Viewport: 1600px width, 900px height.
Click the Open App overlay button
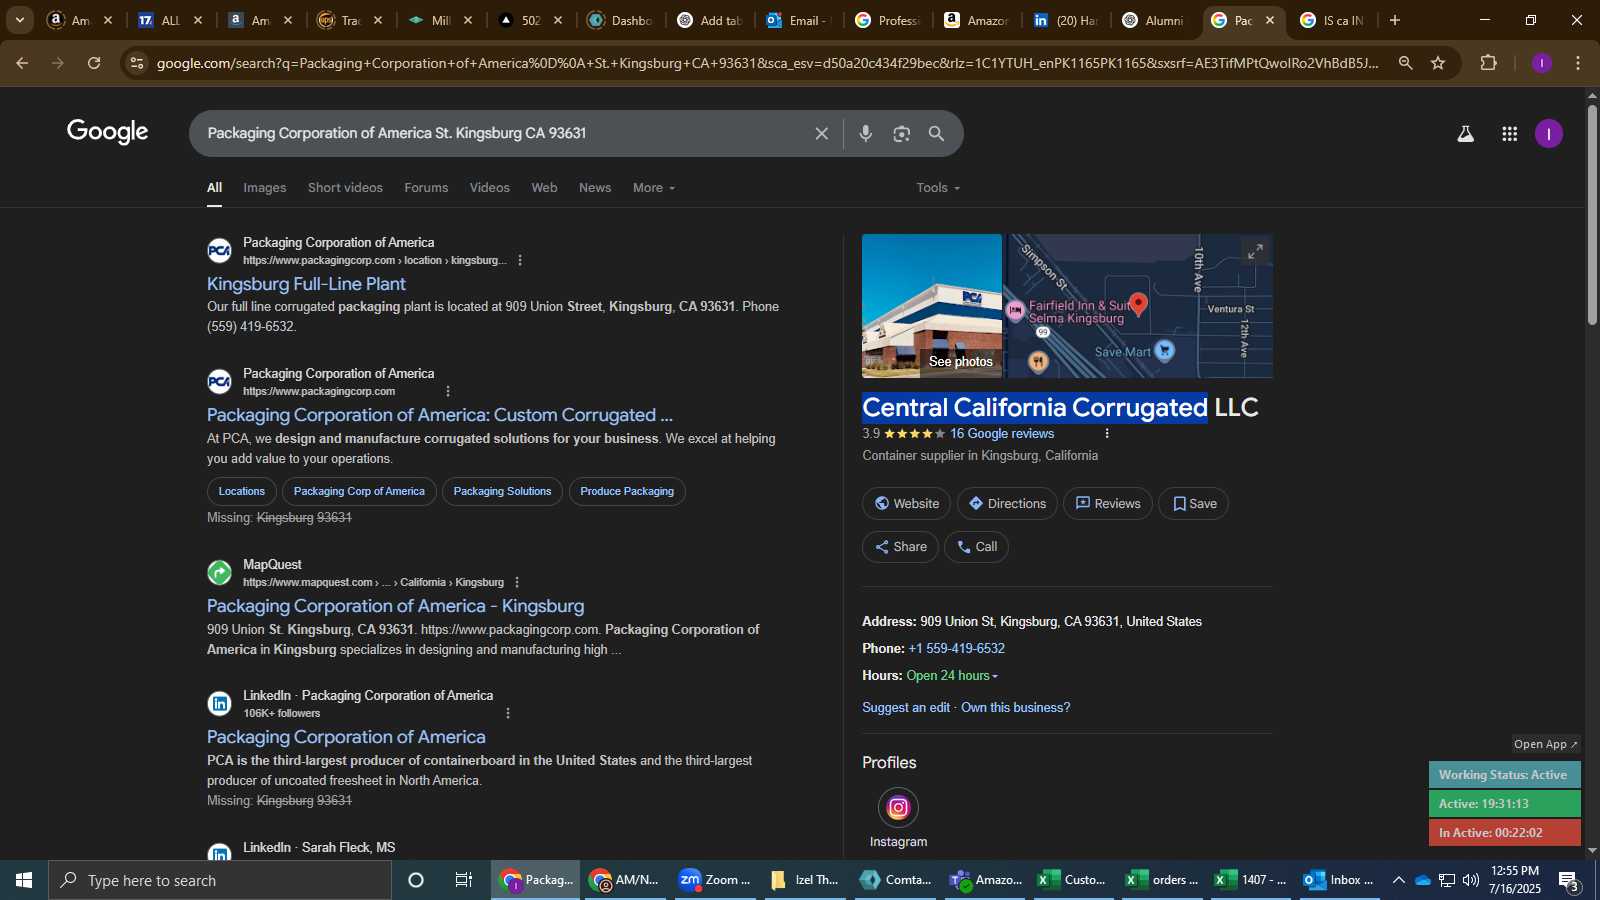[1545, 744]
